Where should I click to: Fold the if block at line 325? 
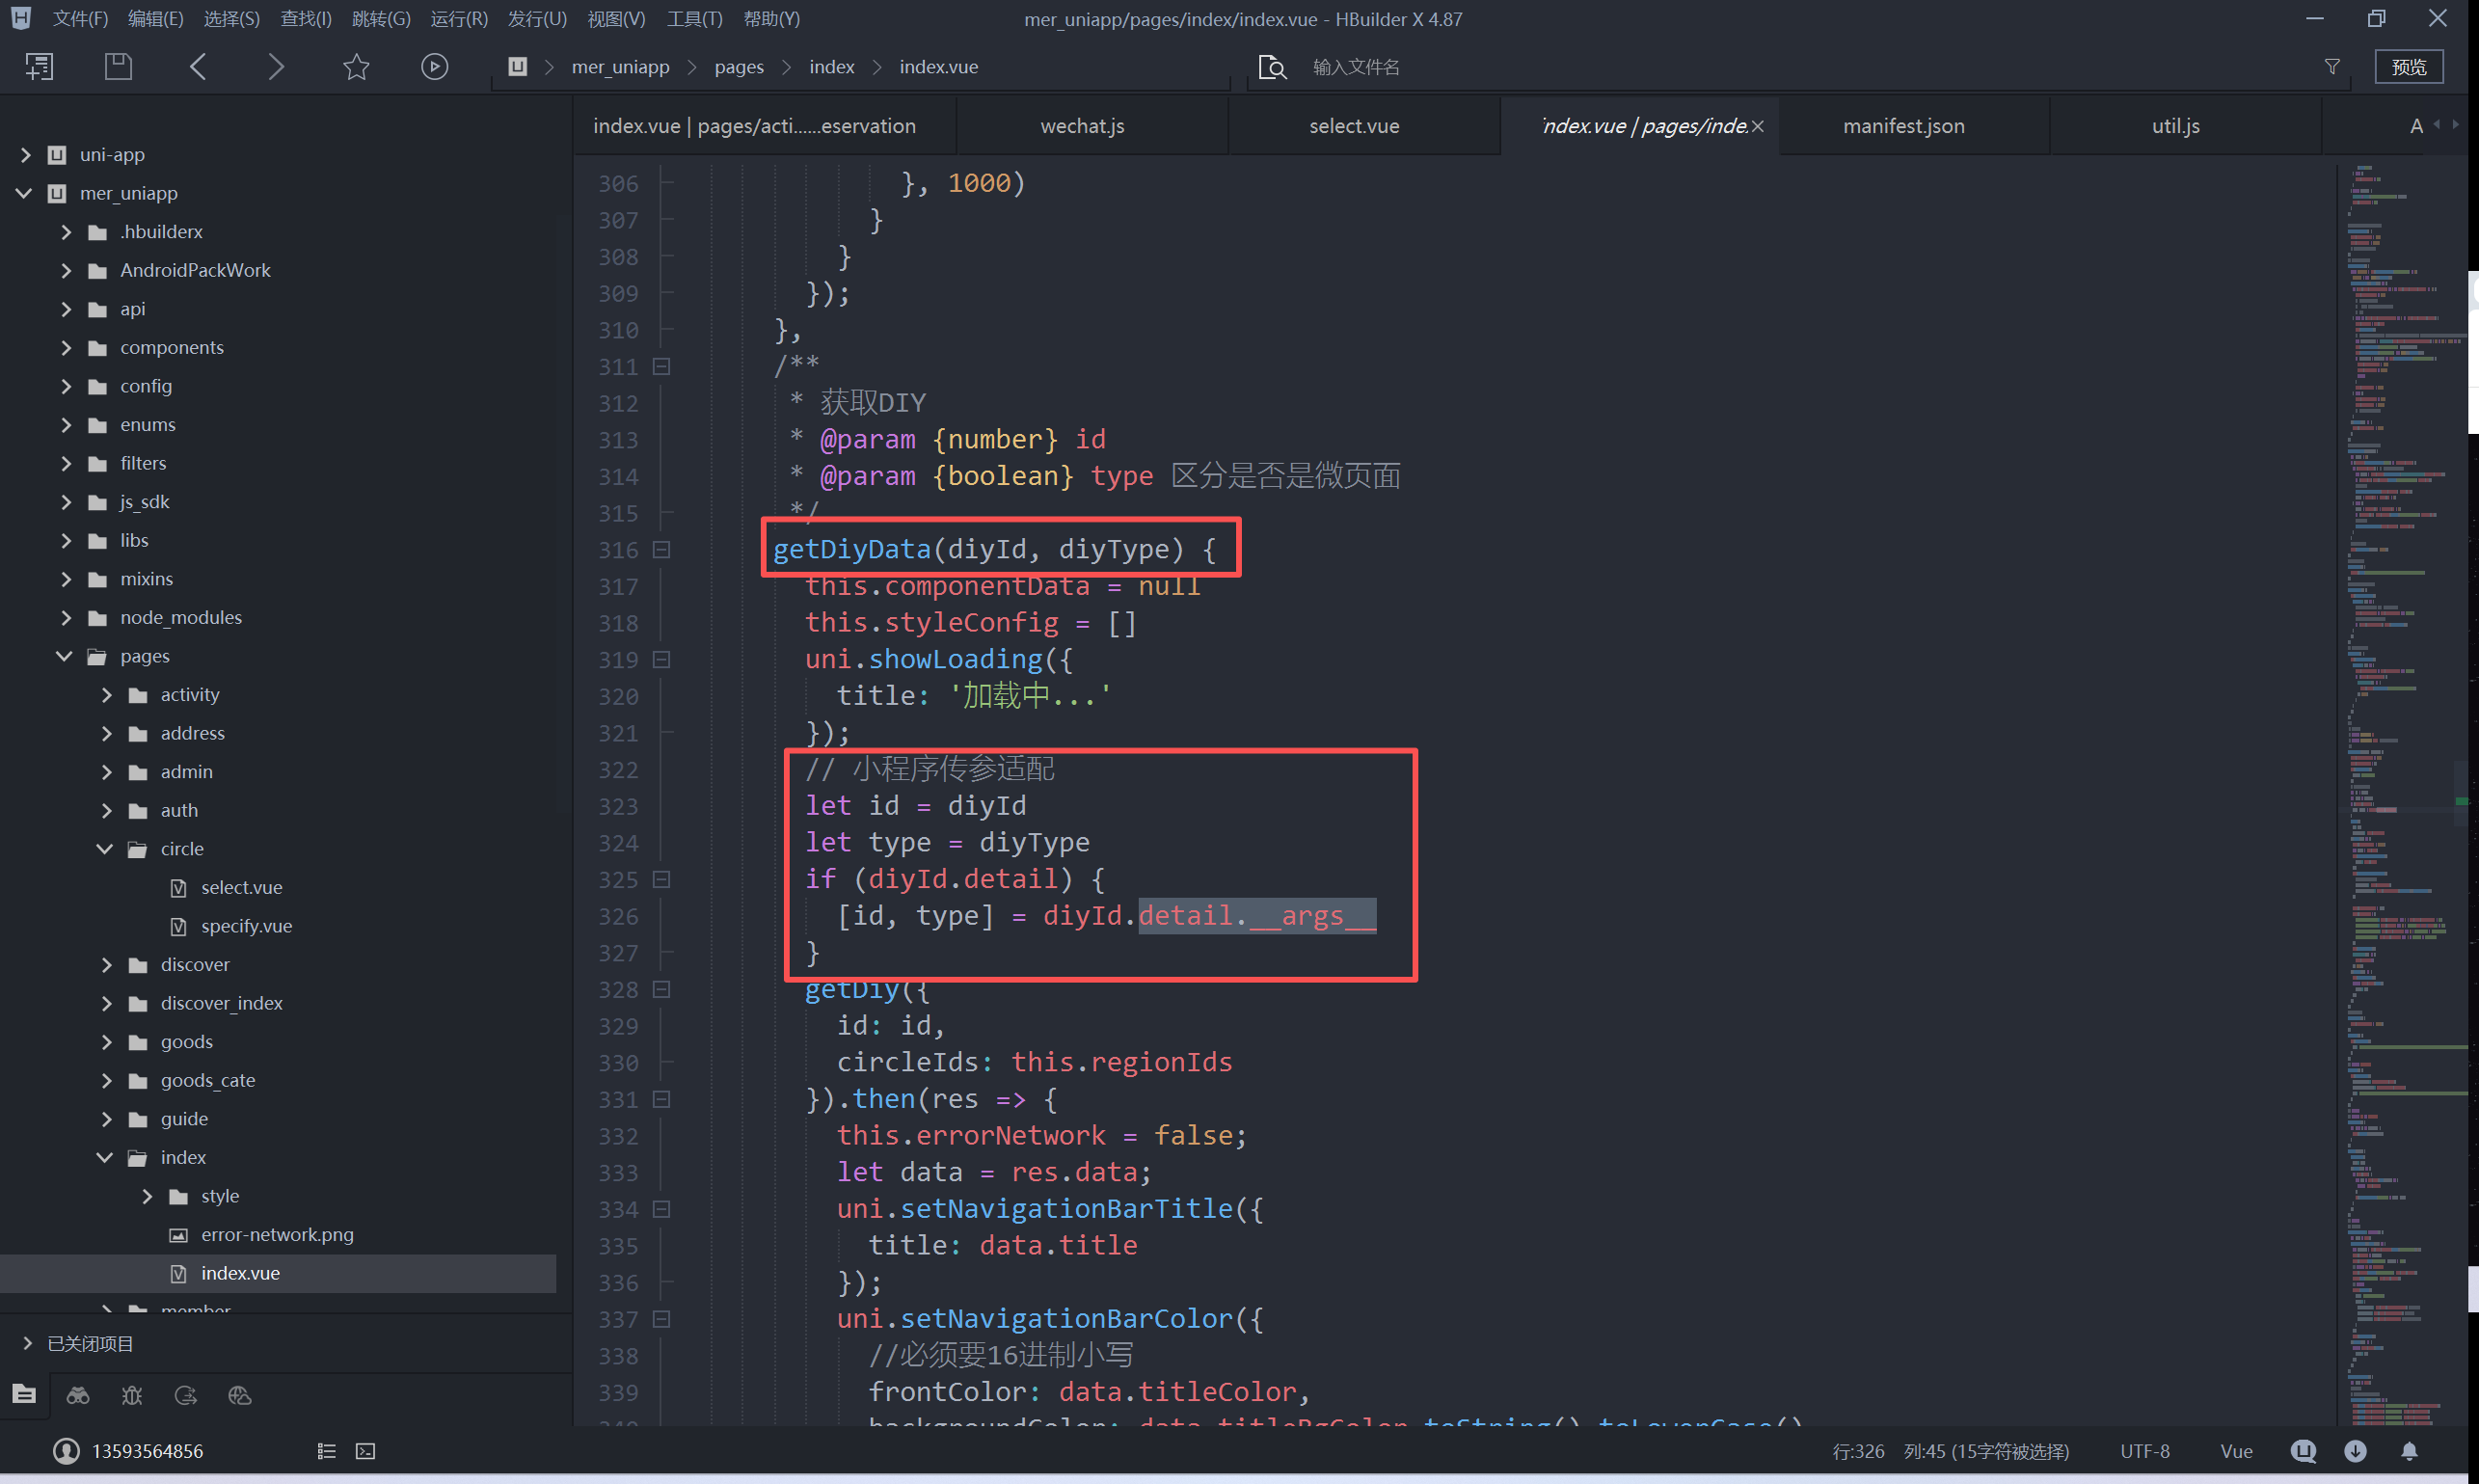click(661, 880)
